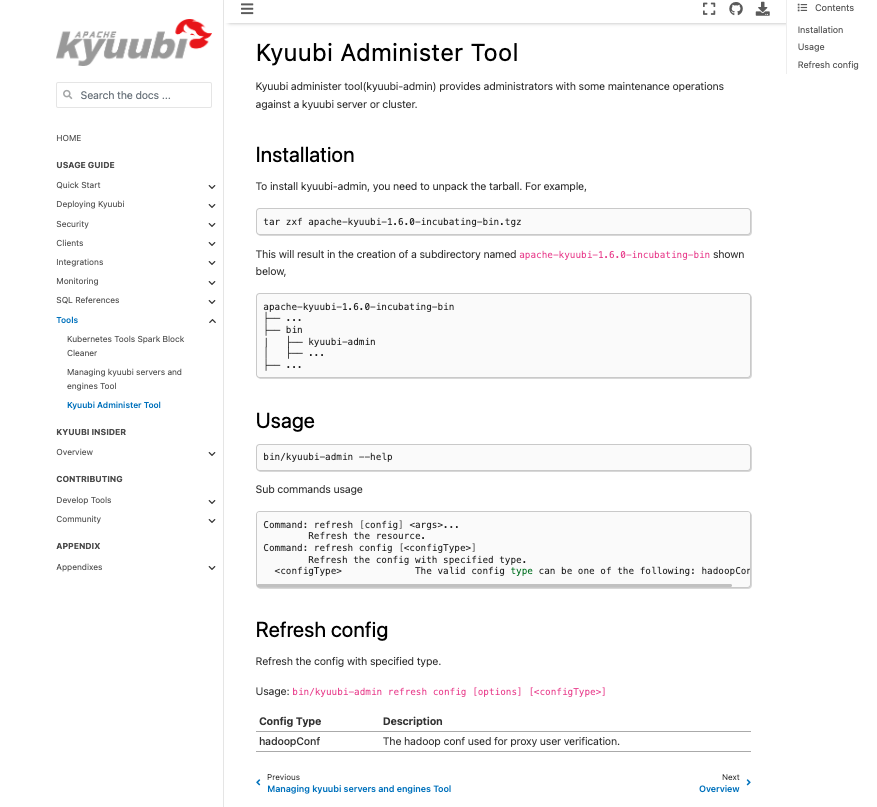The image size is (877, 807).
Task: Click the Config Type column header
Action: 290,721
